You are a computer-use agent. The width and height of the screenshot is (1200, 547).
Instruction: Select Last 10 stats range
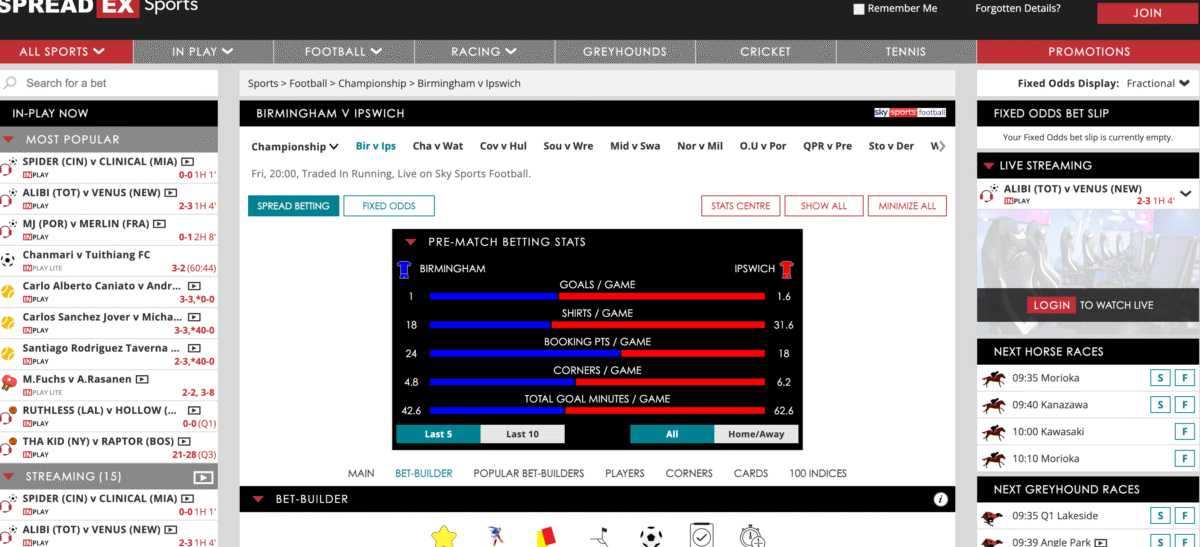(523, 434)
